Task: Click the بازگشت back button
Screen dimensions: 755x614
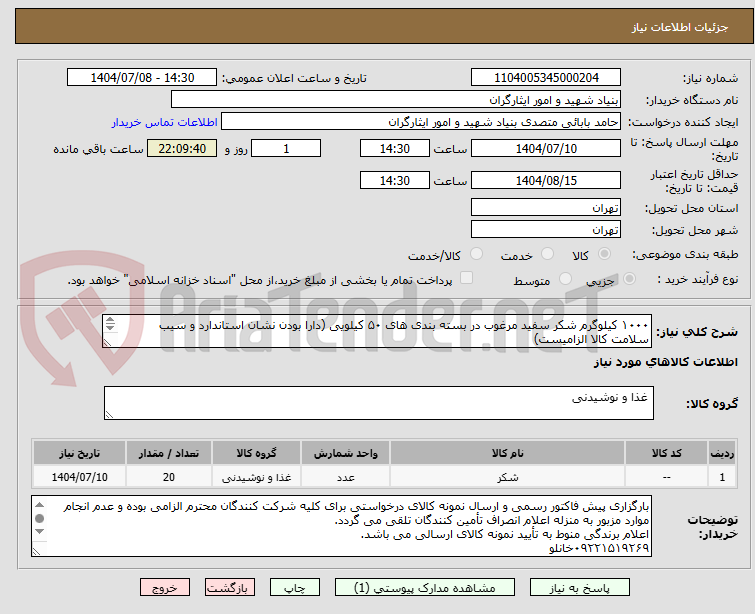Action: 230,588
